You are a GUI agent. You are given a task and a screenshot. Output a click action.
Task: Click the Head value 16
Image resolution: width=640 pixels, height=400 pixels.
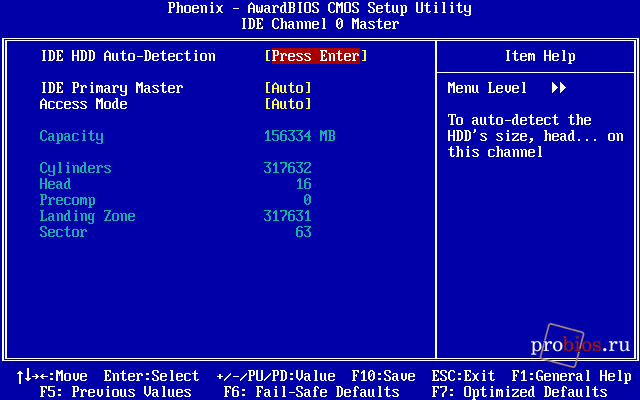click(x=304, y=184)
